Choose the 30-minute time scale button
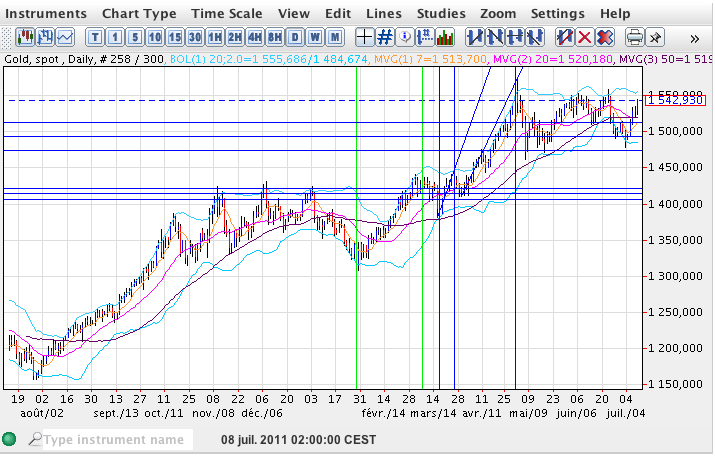715x458 pixels. click(x=195, y=37)
